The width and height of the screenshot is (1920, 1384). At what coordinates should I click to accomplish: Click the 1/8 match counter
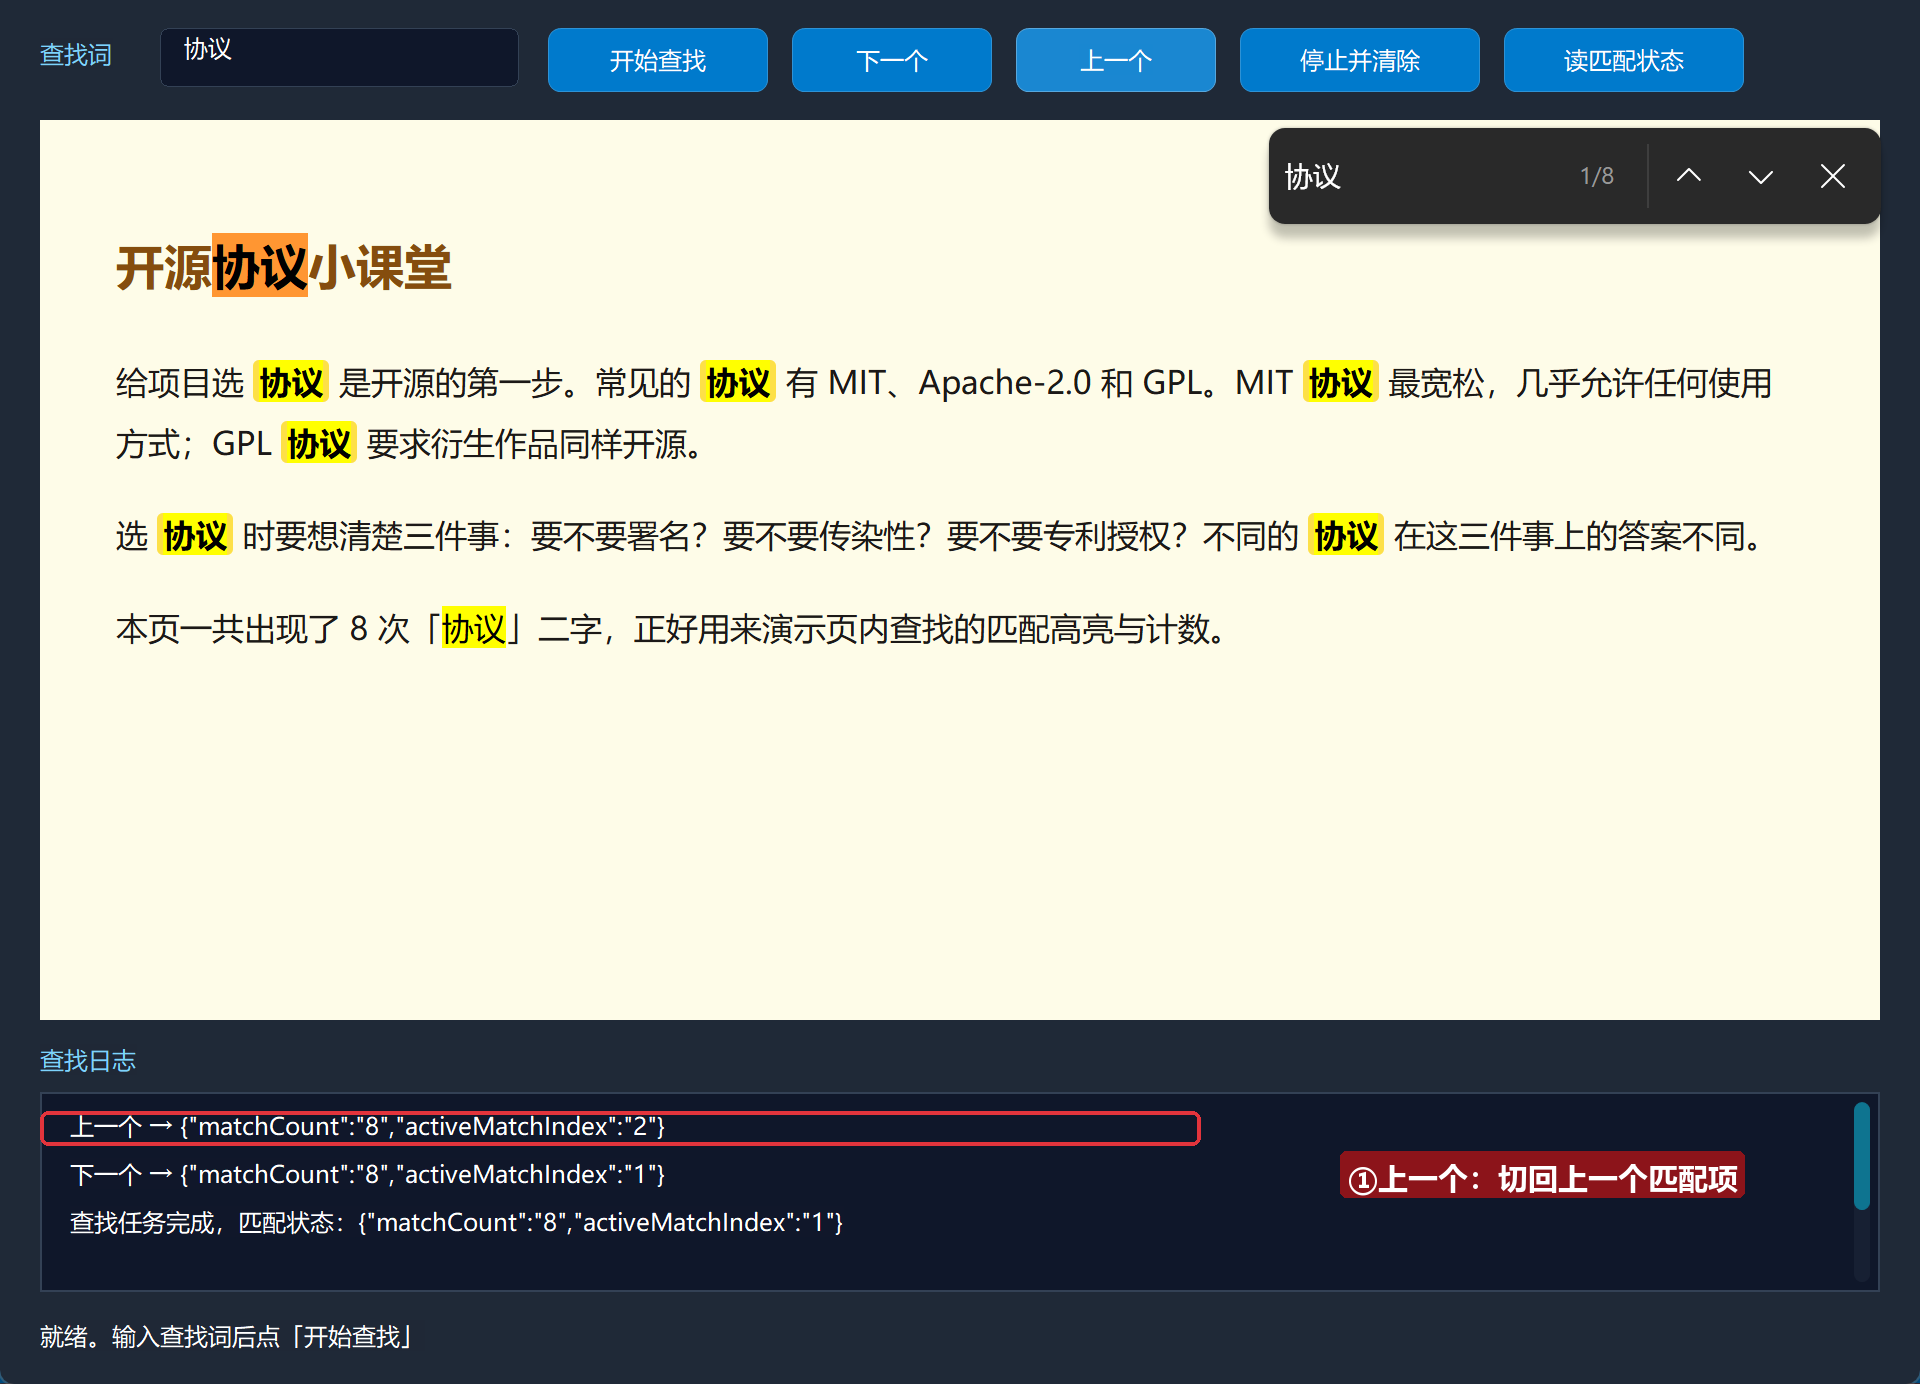1597,176
